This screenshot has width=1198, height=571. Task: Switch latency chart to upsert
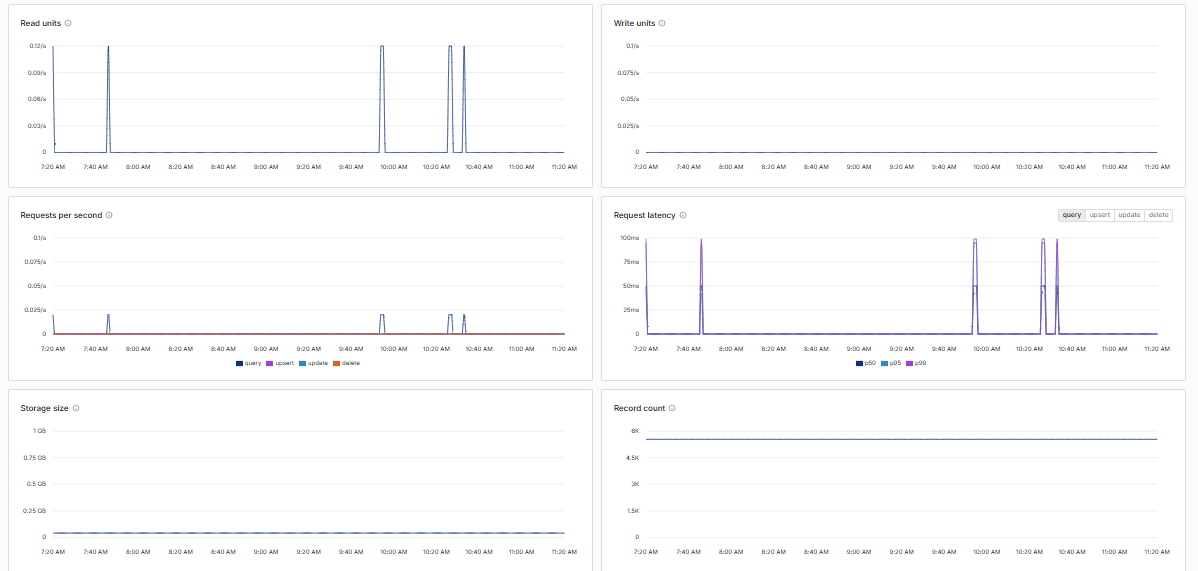pos(1099,215)
